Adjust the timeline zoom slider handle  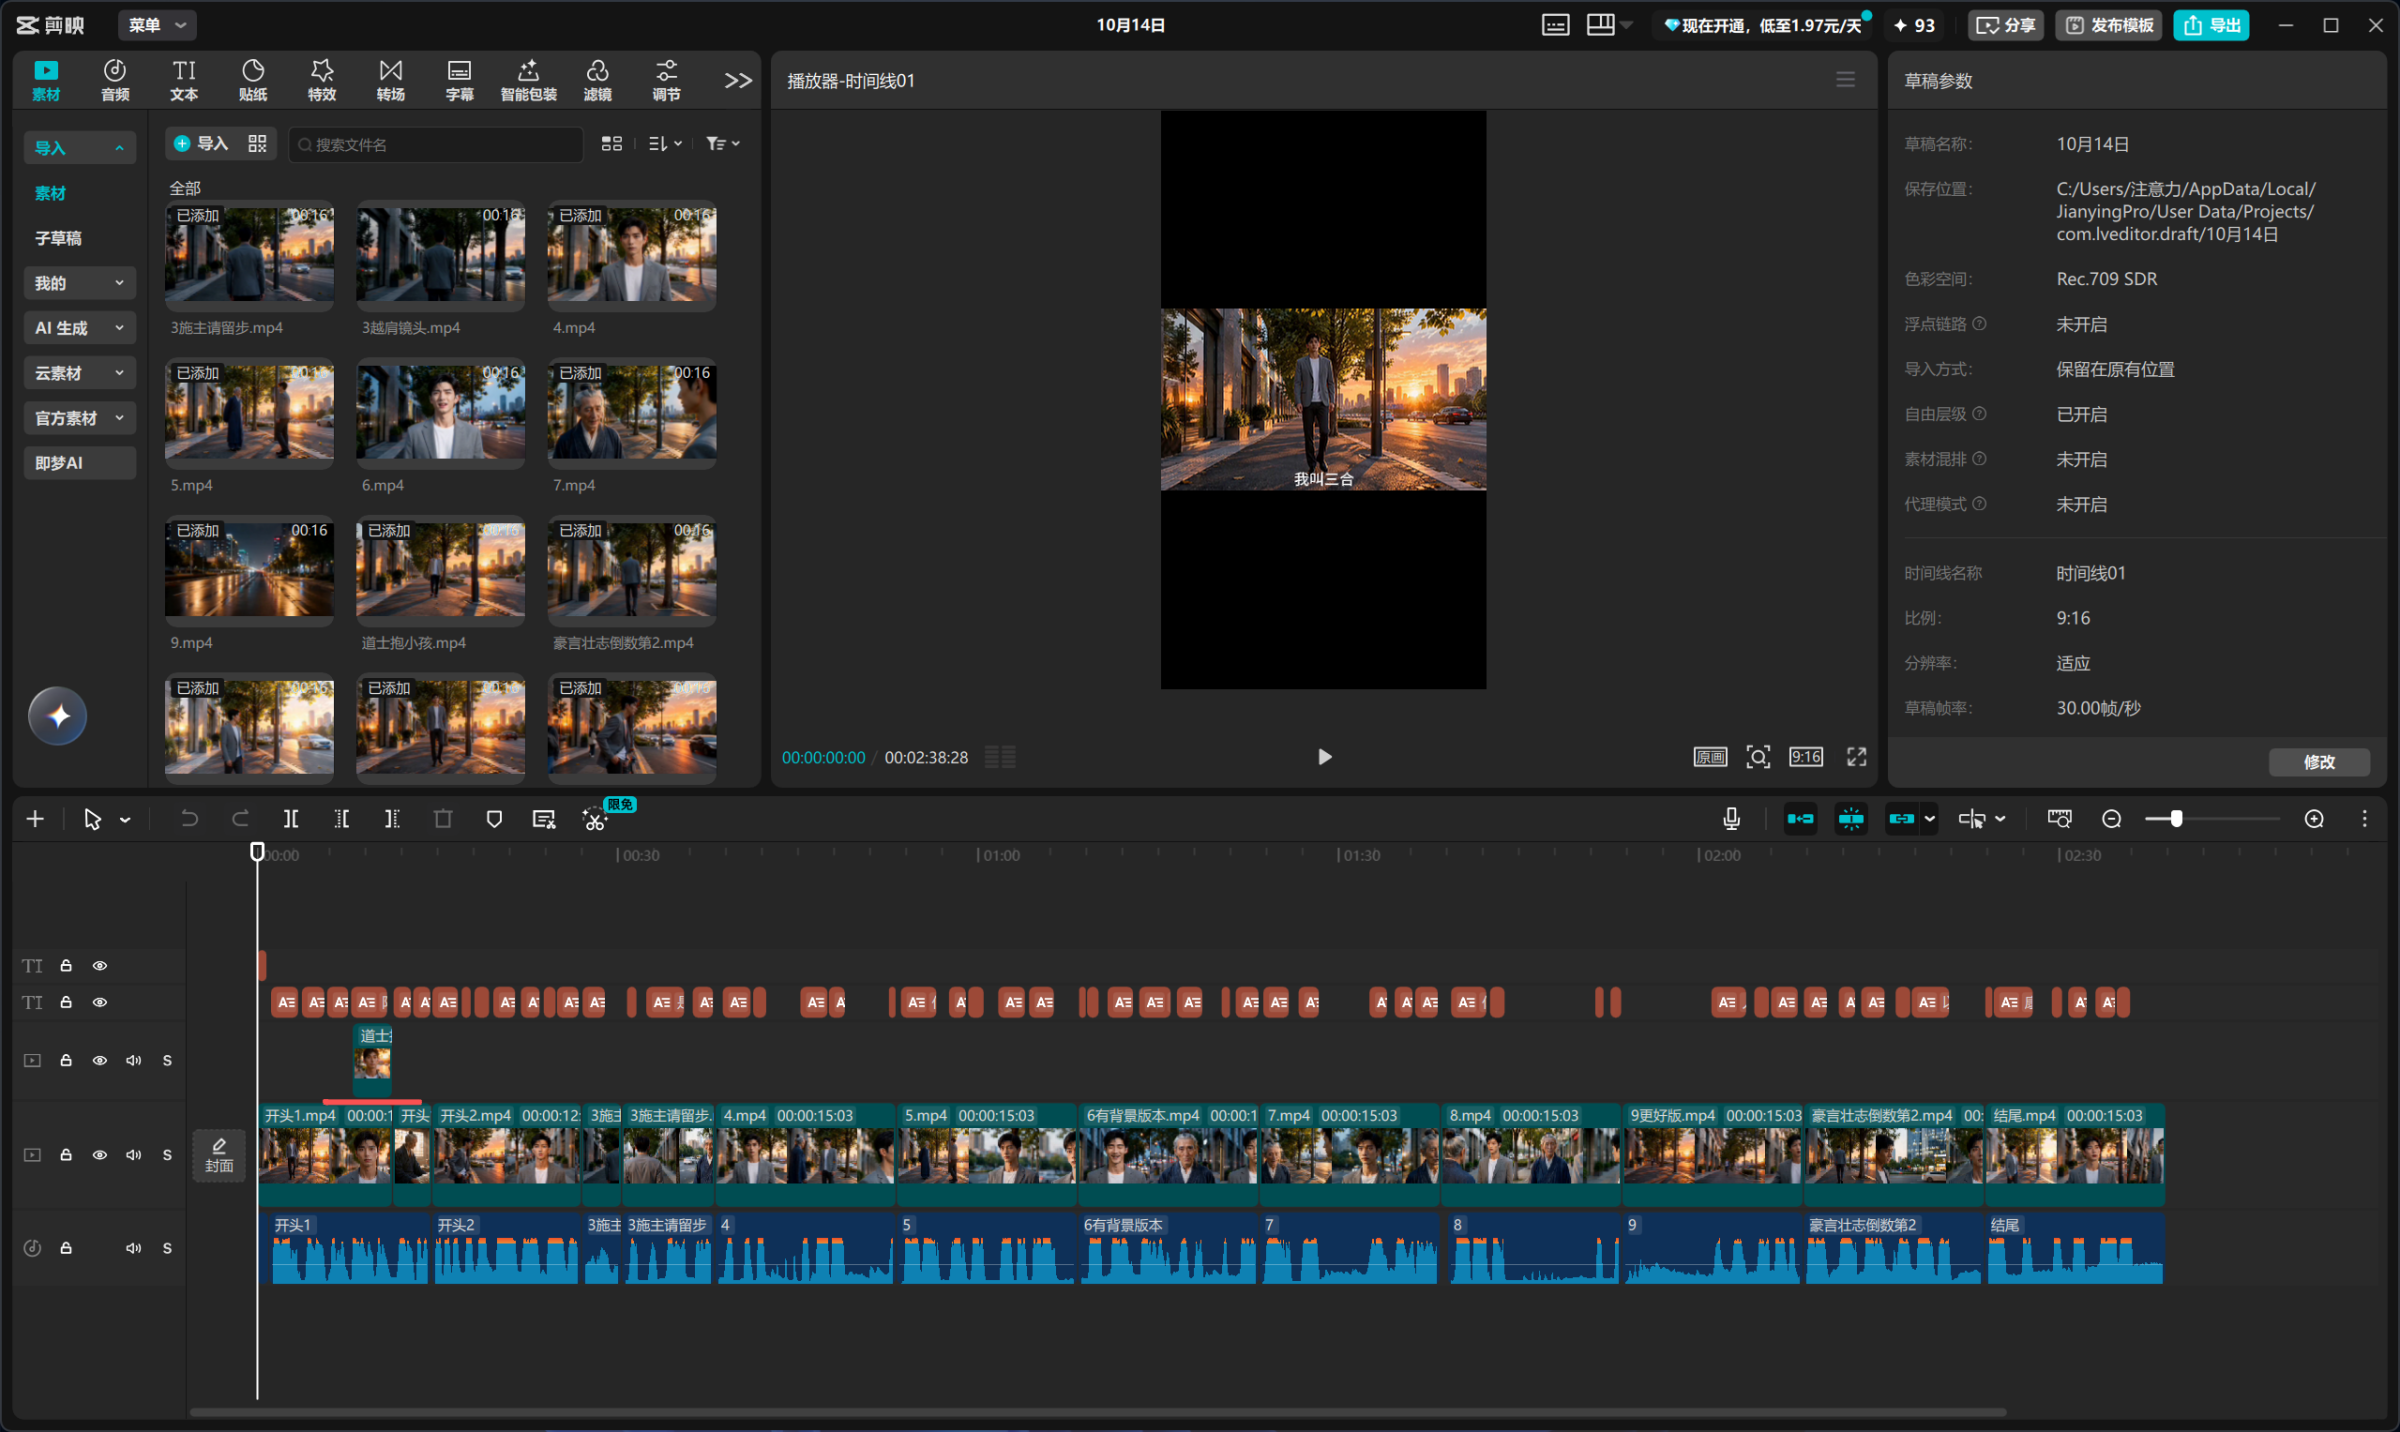(2176, 819)
